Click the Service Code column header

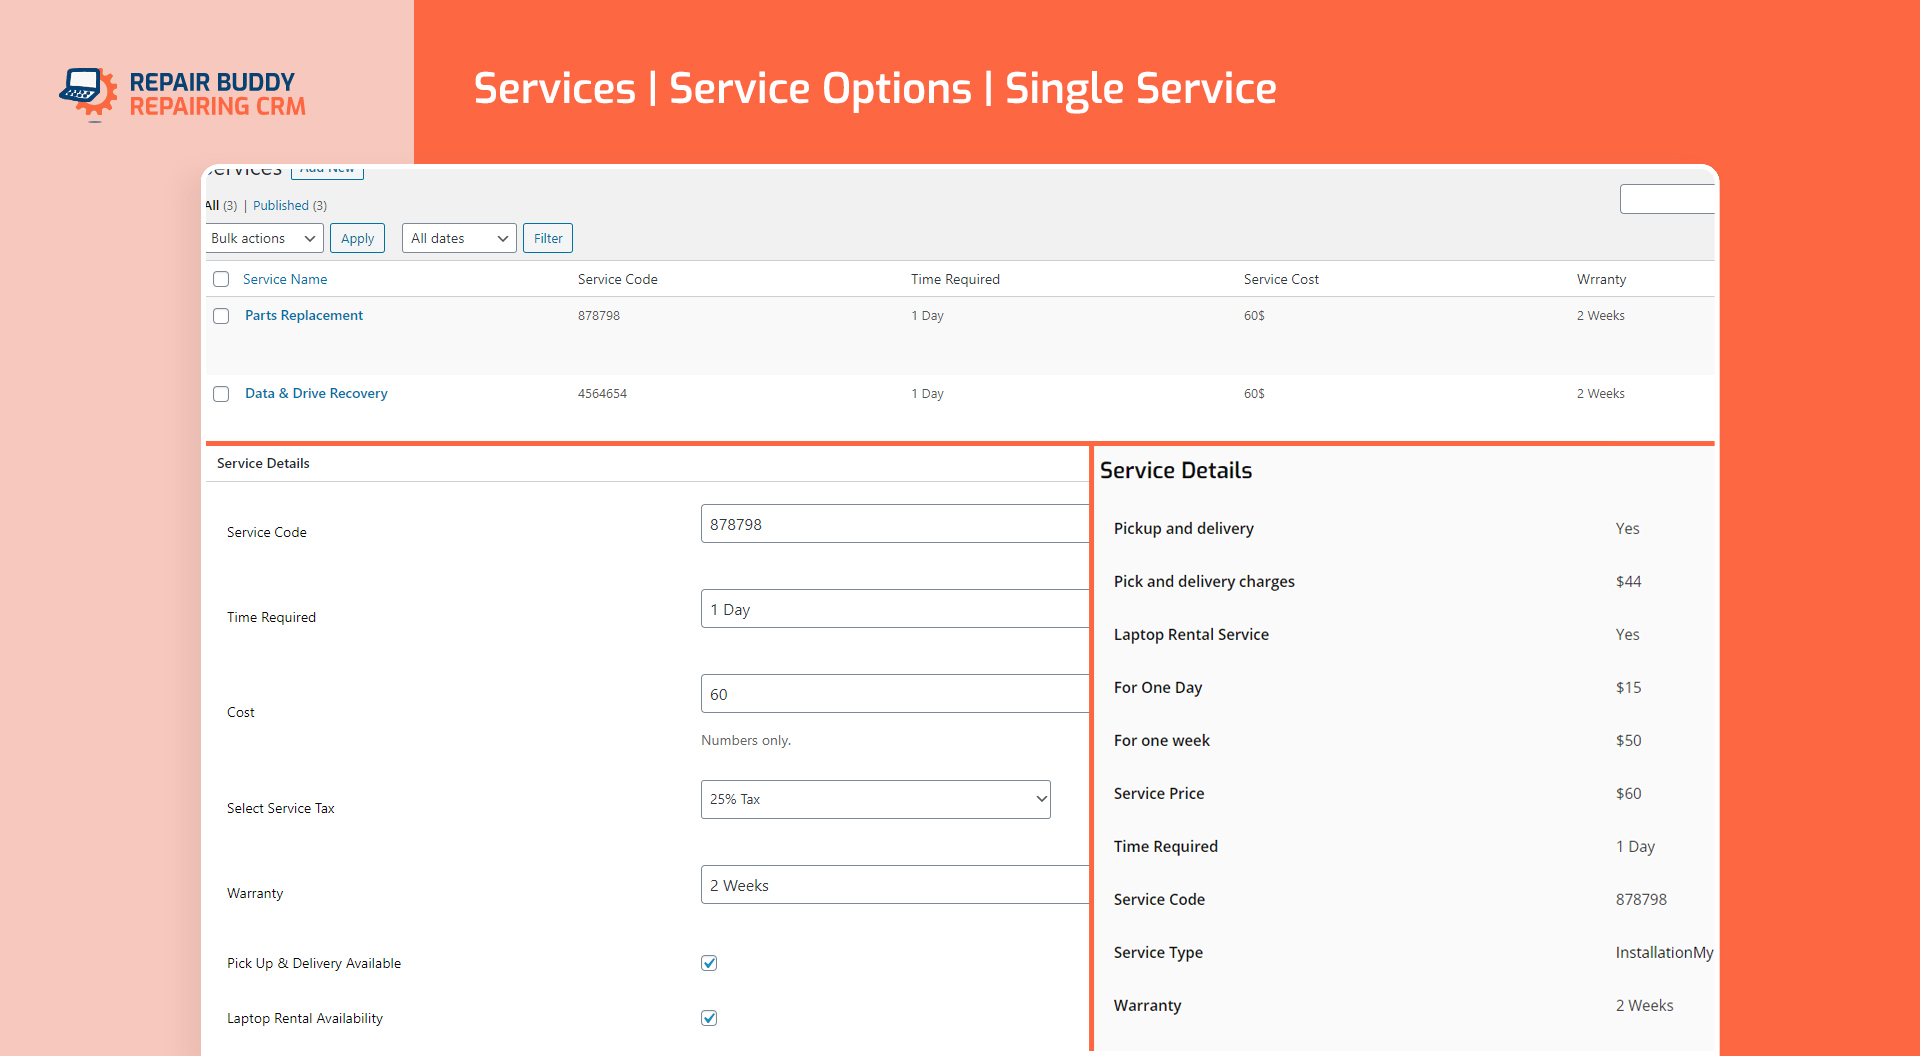[618, 279]
